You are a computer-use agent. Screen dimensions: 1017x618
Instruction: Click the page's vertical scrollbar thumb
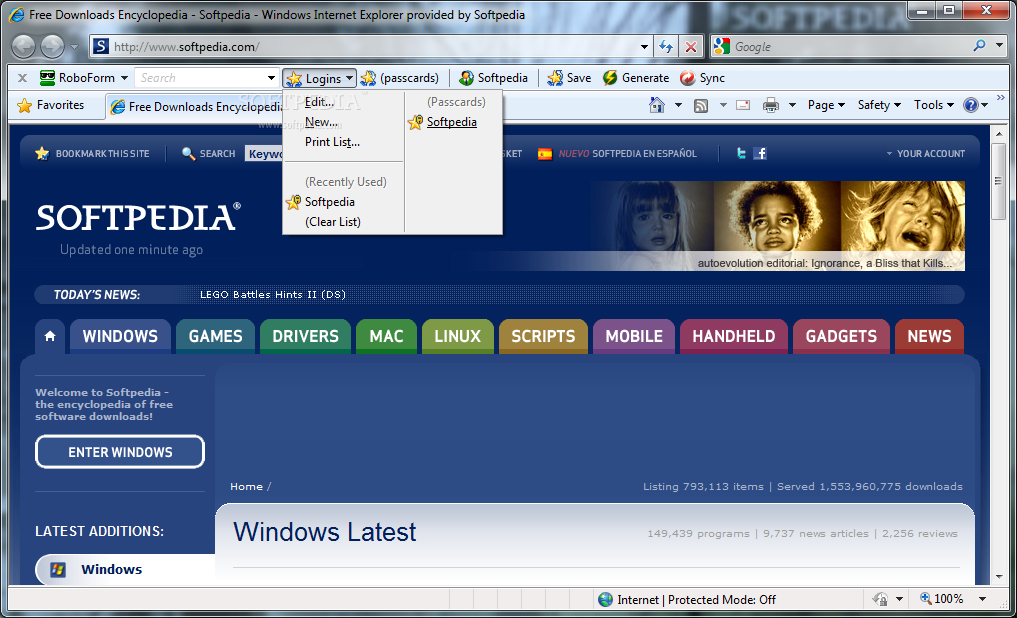999,181
